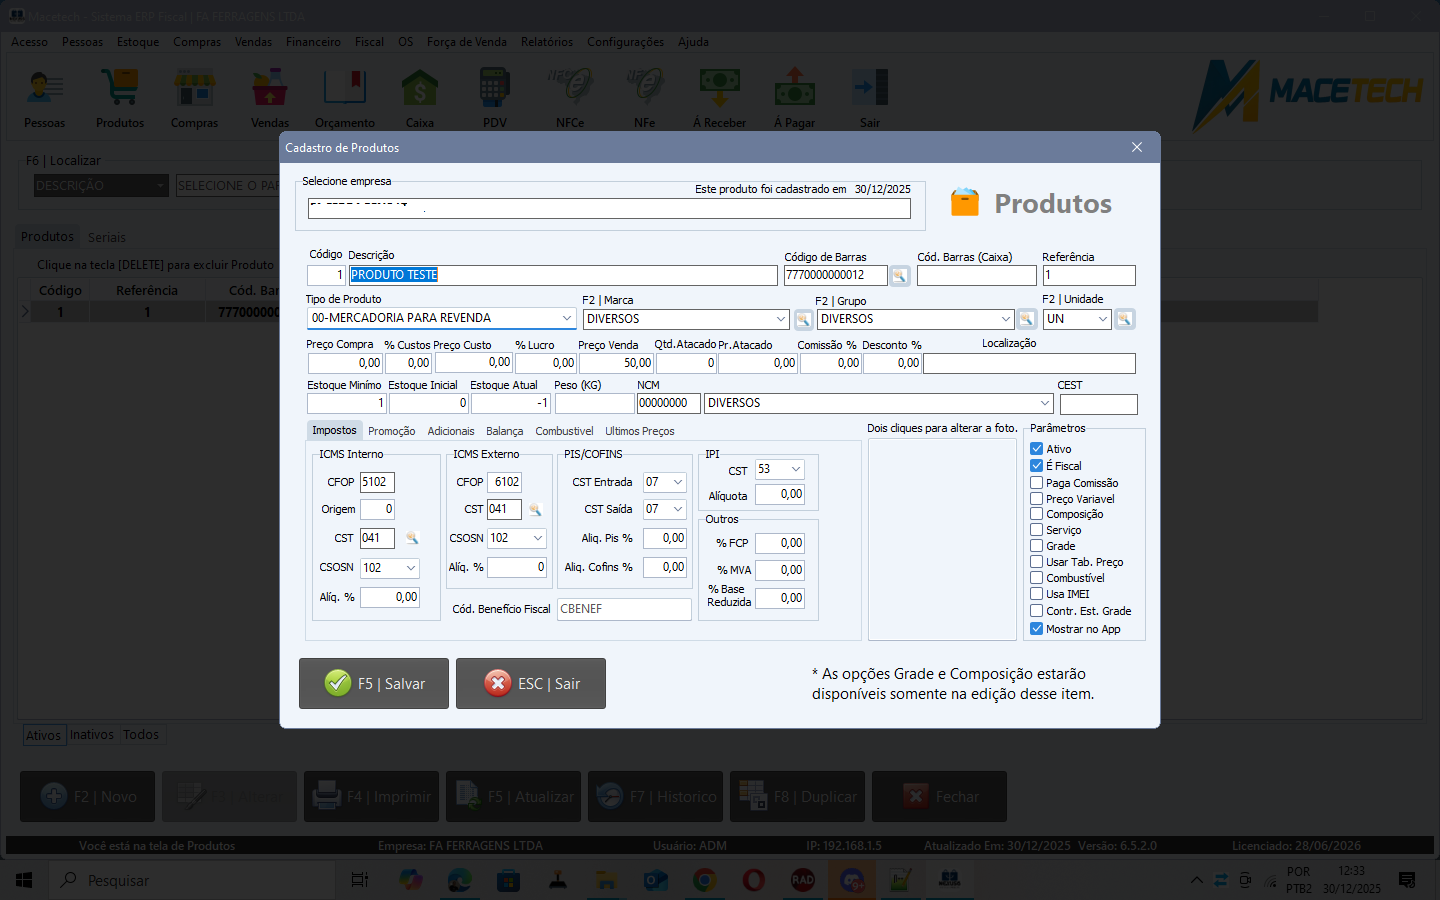Image resolution: width=1440 pixels, height=900 pixels.
Task: Switch to the Promoção tab
Action: 391,431
